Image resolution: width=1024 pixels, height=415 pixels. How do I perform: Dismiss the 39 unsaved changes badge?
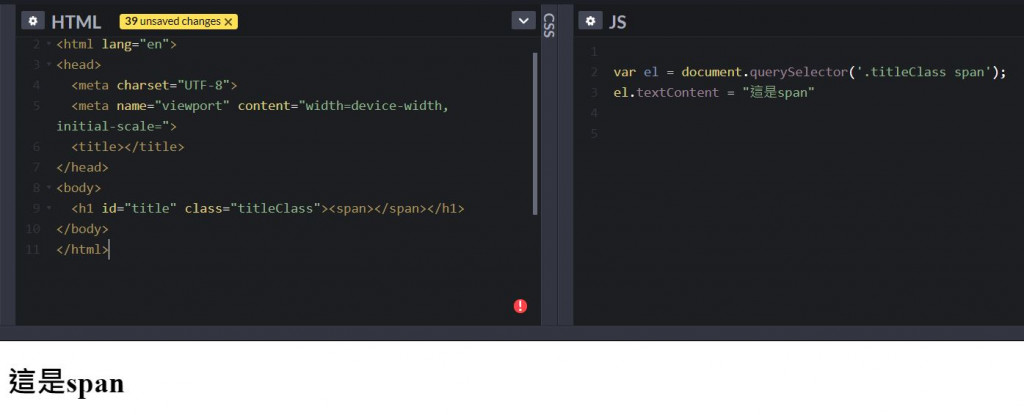tap(228, 22)
